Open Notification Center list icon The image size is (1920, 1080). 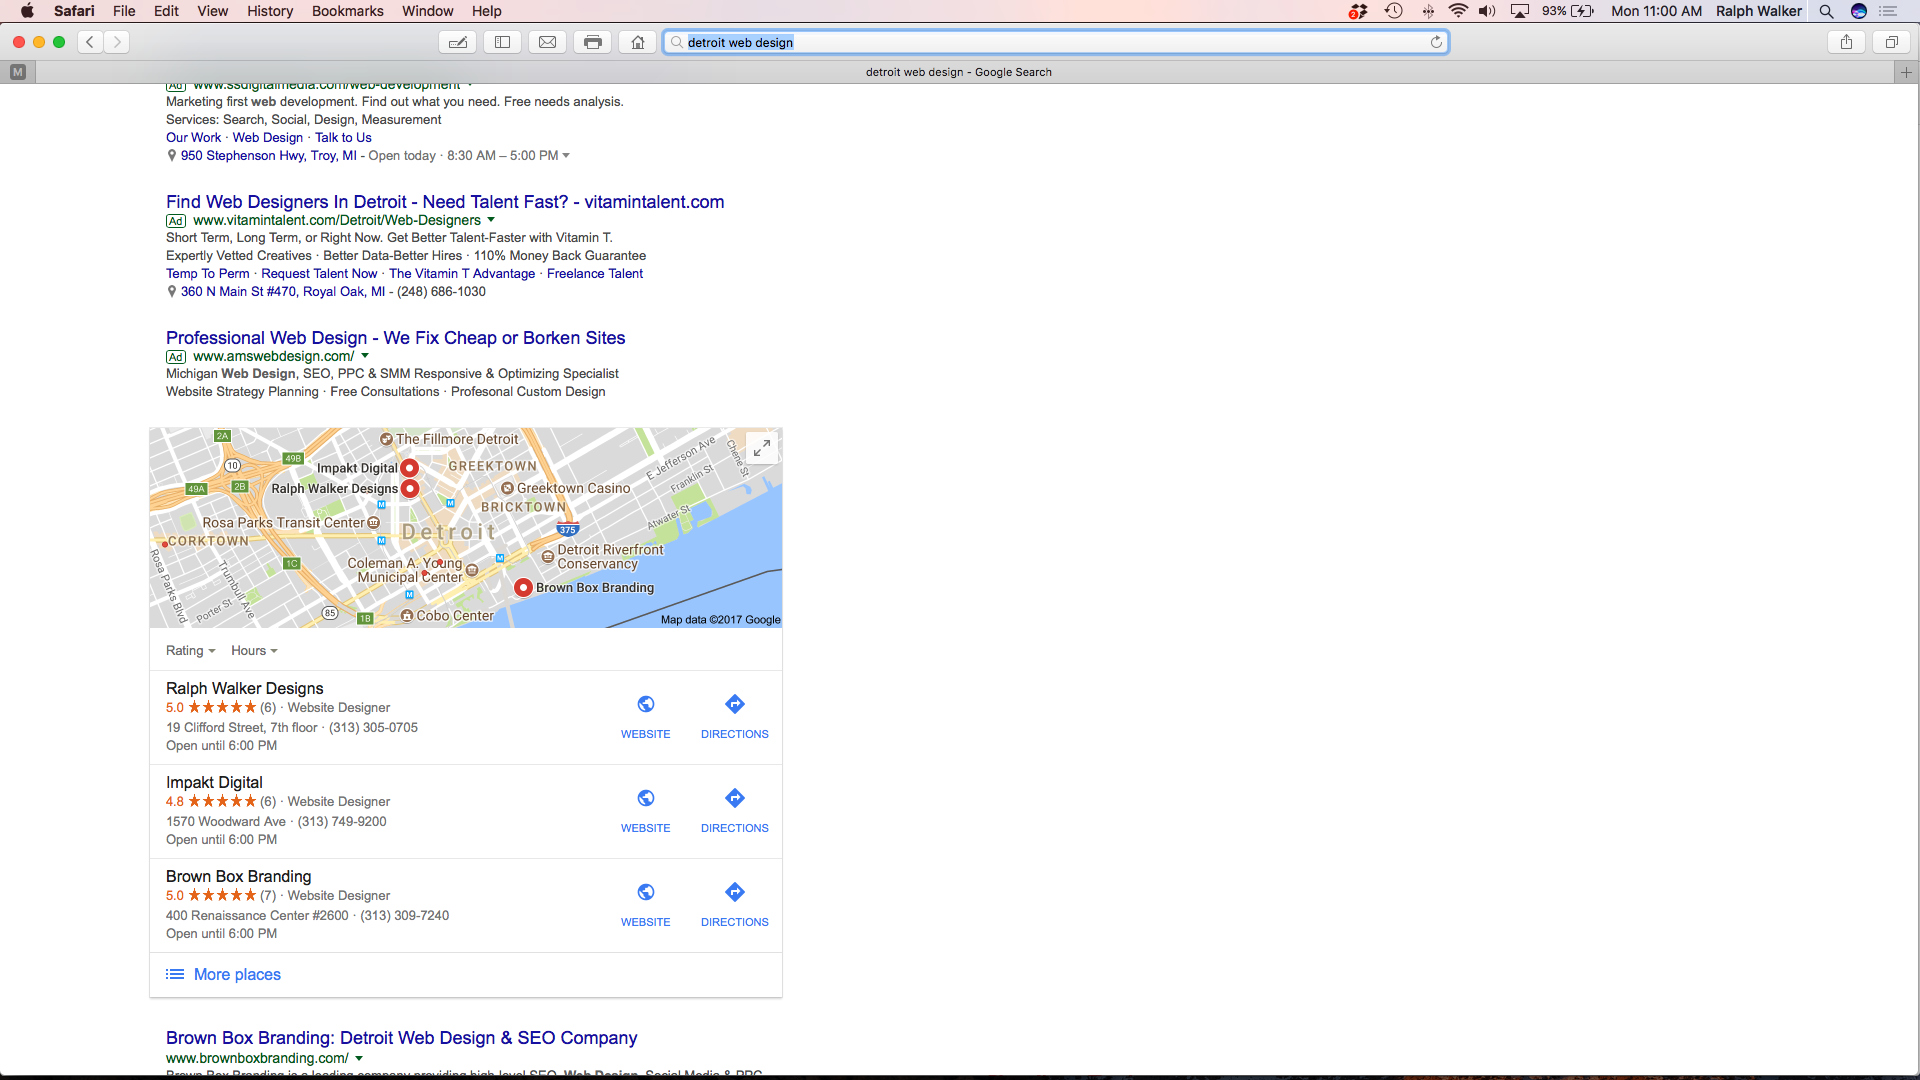(x=1888, y=11)
